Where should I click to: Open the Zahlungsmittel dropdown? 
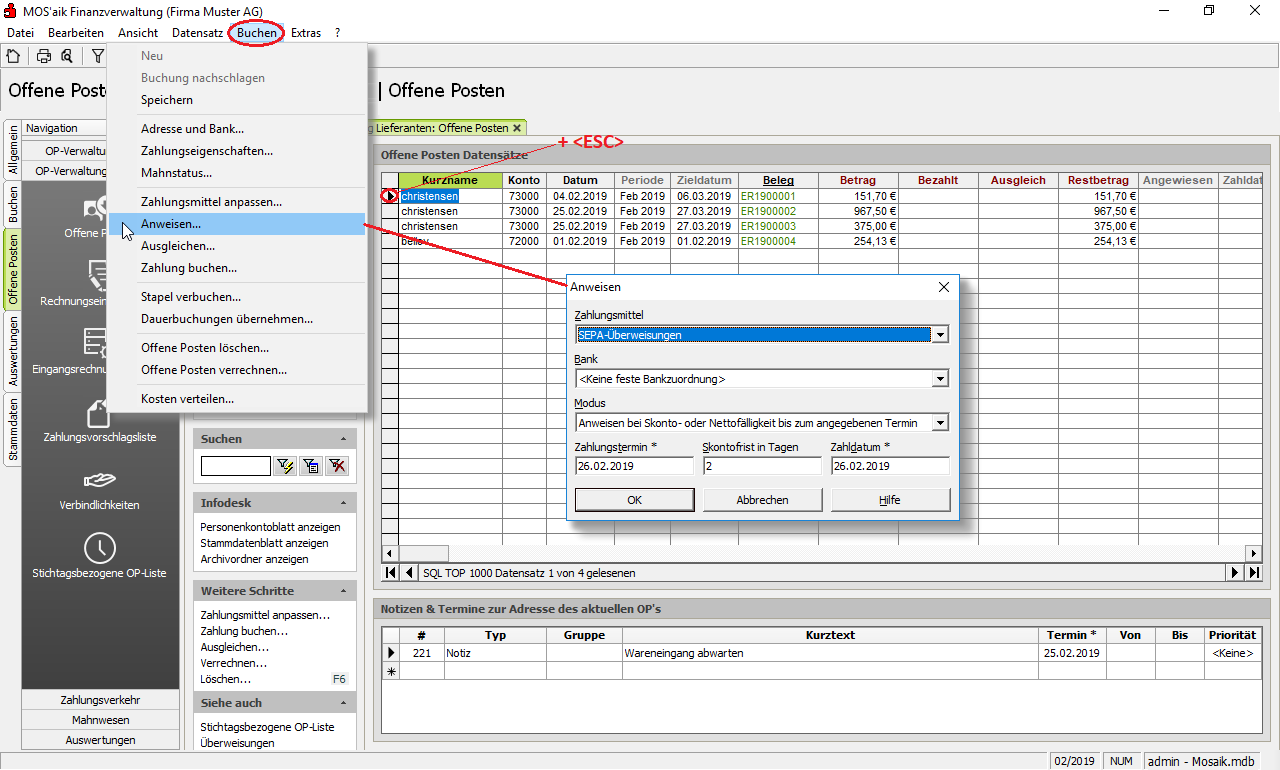coord(939,335)
